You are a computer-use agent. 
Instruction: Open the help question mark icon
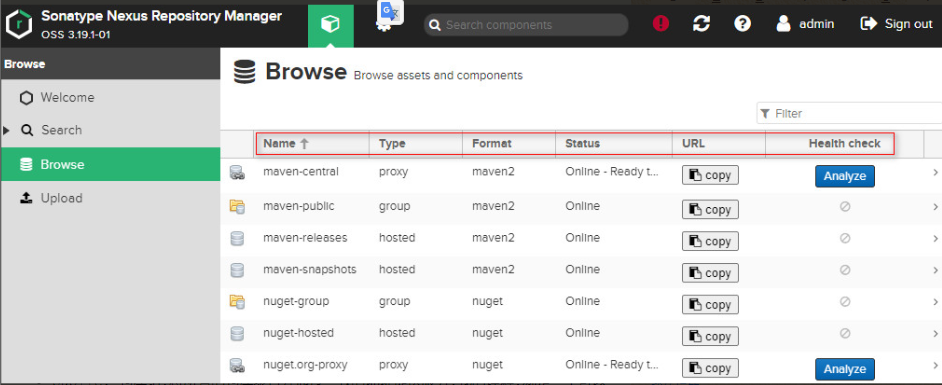tap(743, 23)
